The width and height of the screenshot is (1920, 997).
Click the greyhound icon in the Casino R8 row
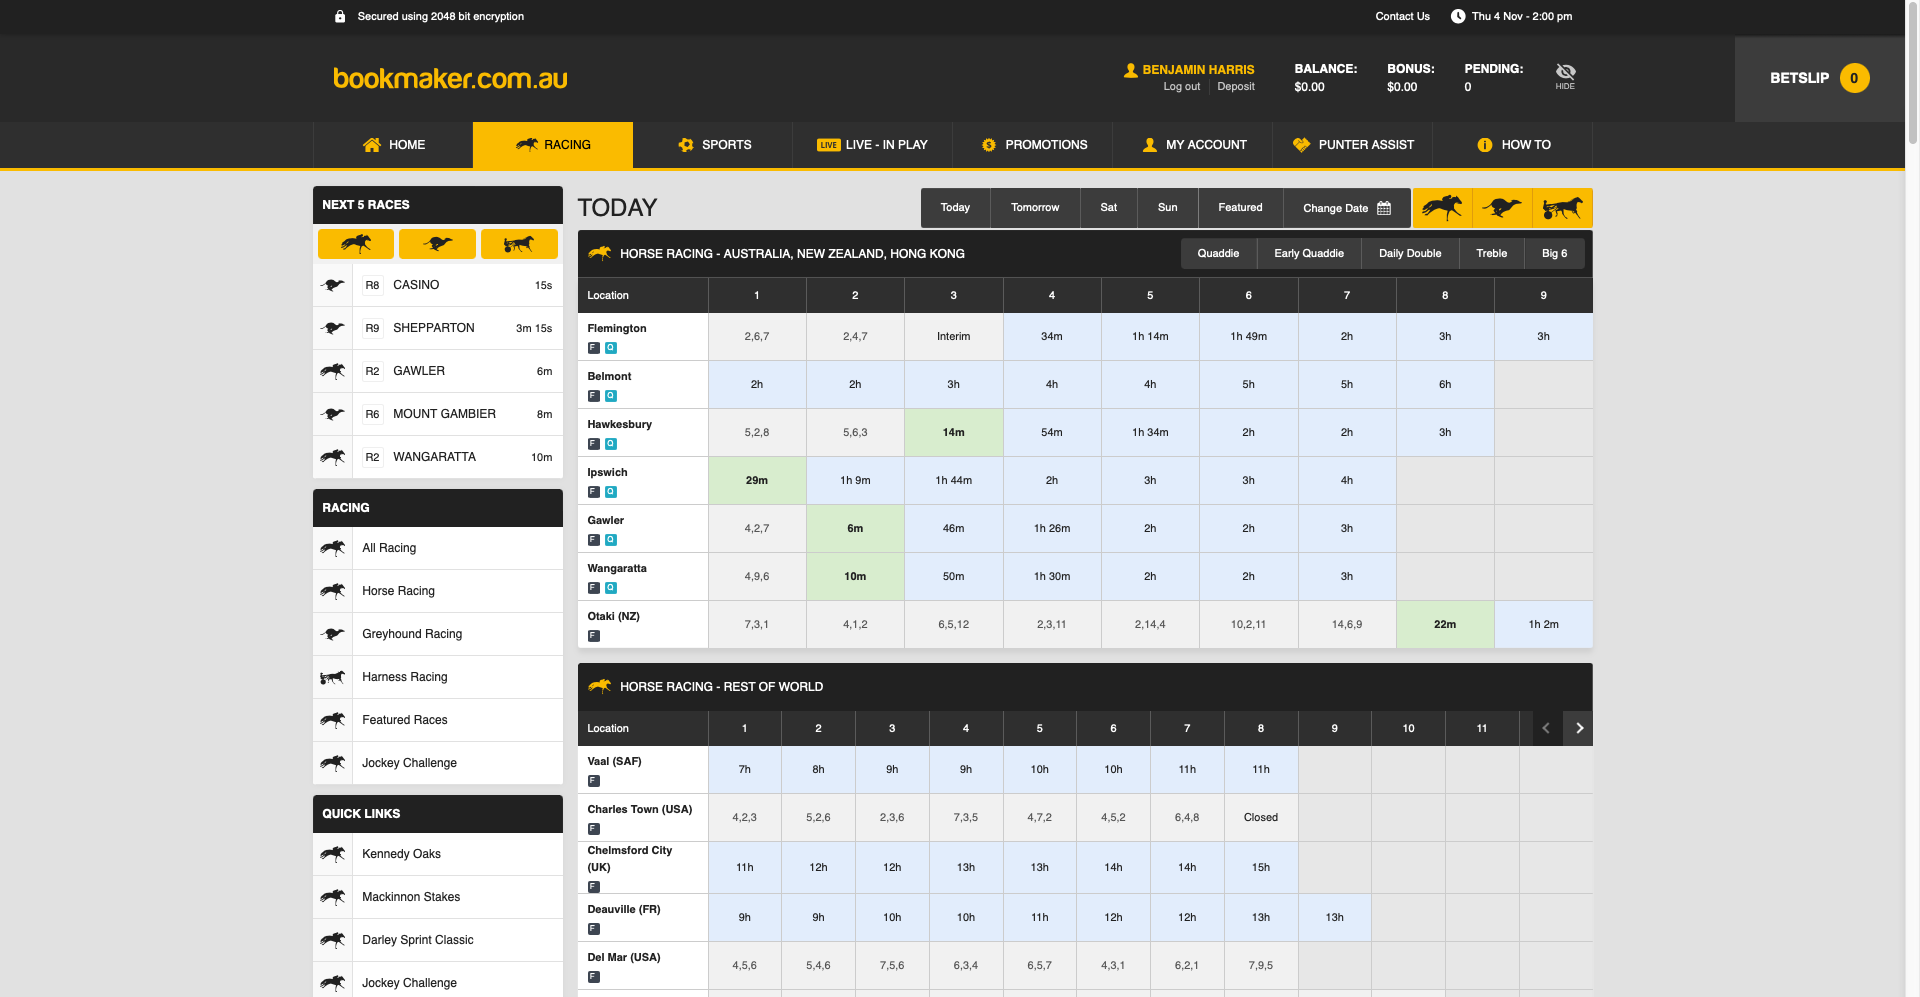tap(333, 285)
